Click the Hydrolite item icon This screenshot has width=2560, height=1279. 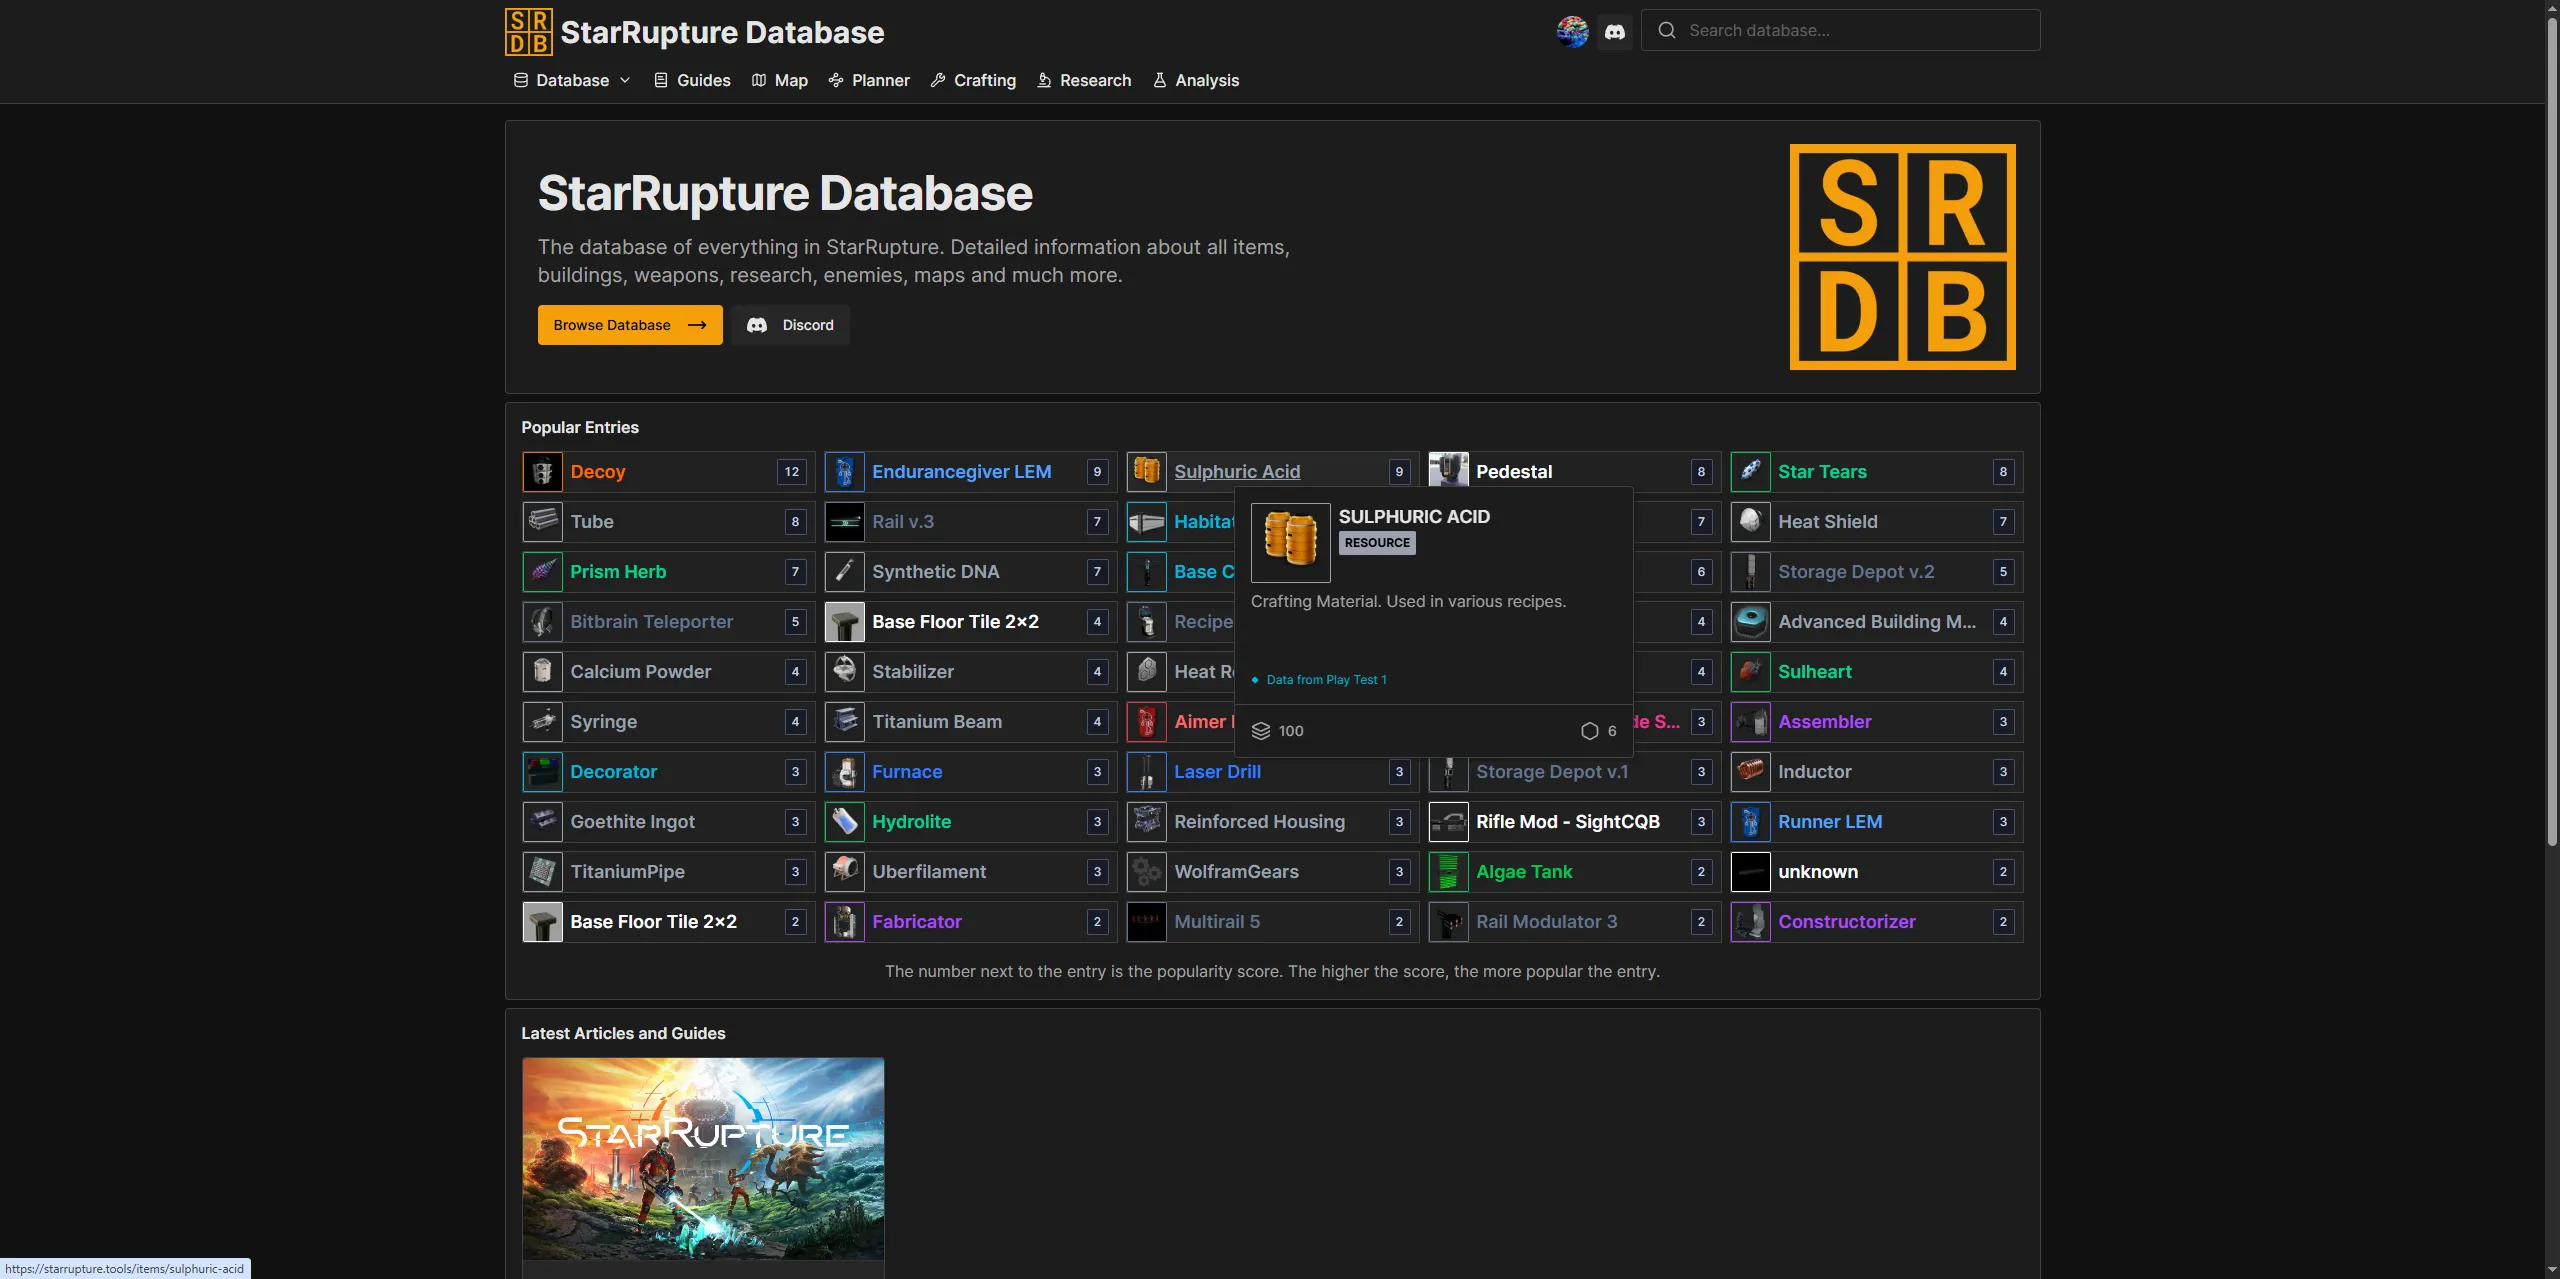[x=845, y=822]
